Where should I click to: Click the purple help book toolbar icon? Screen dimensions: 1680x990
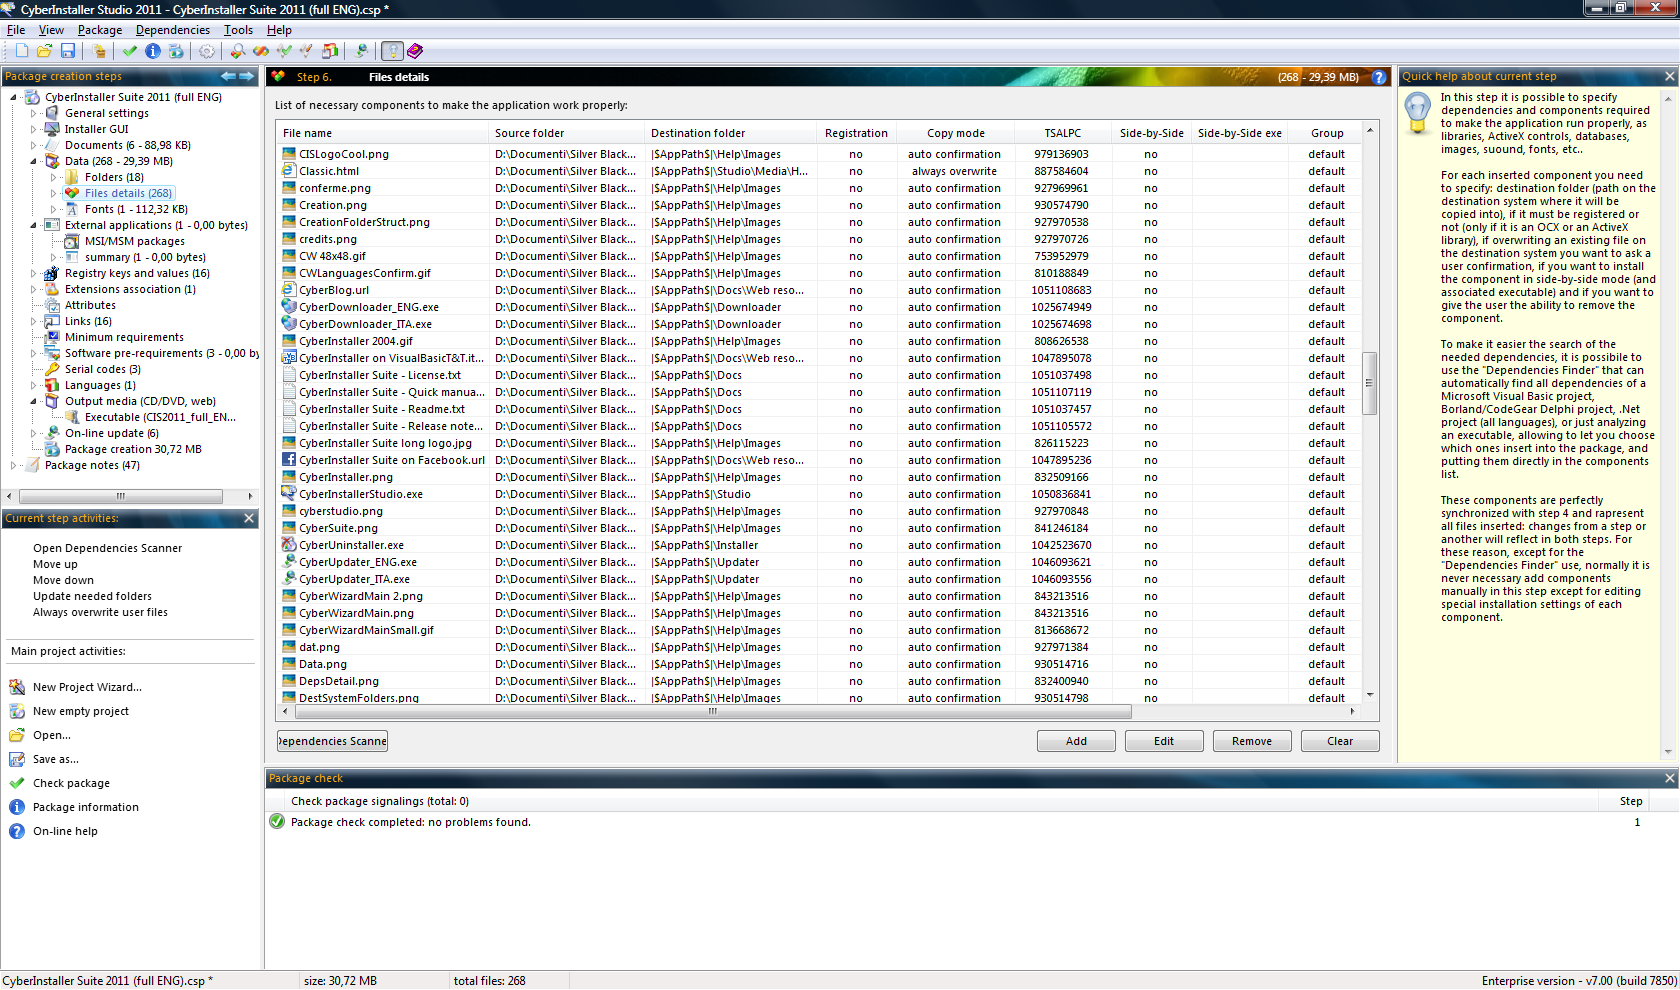coord(415,50)
